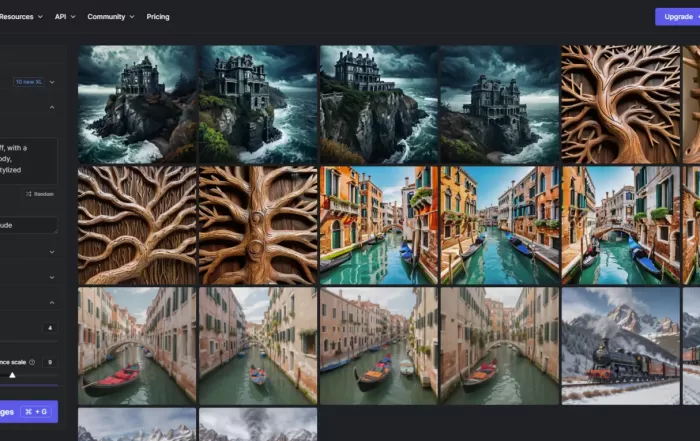Open the smoky grey mountain image in the bottom row
The width and height of the screenshot is (700, 441).
coord(258,424)
